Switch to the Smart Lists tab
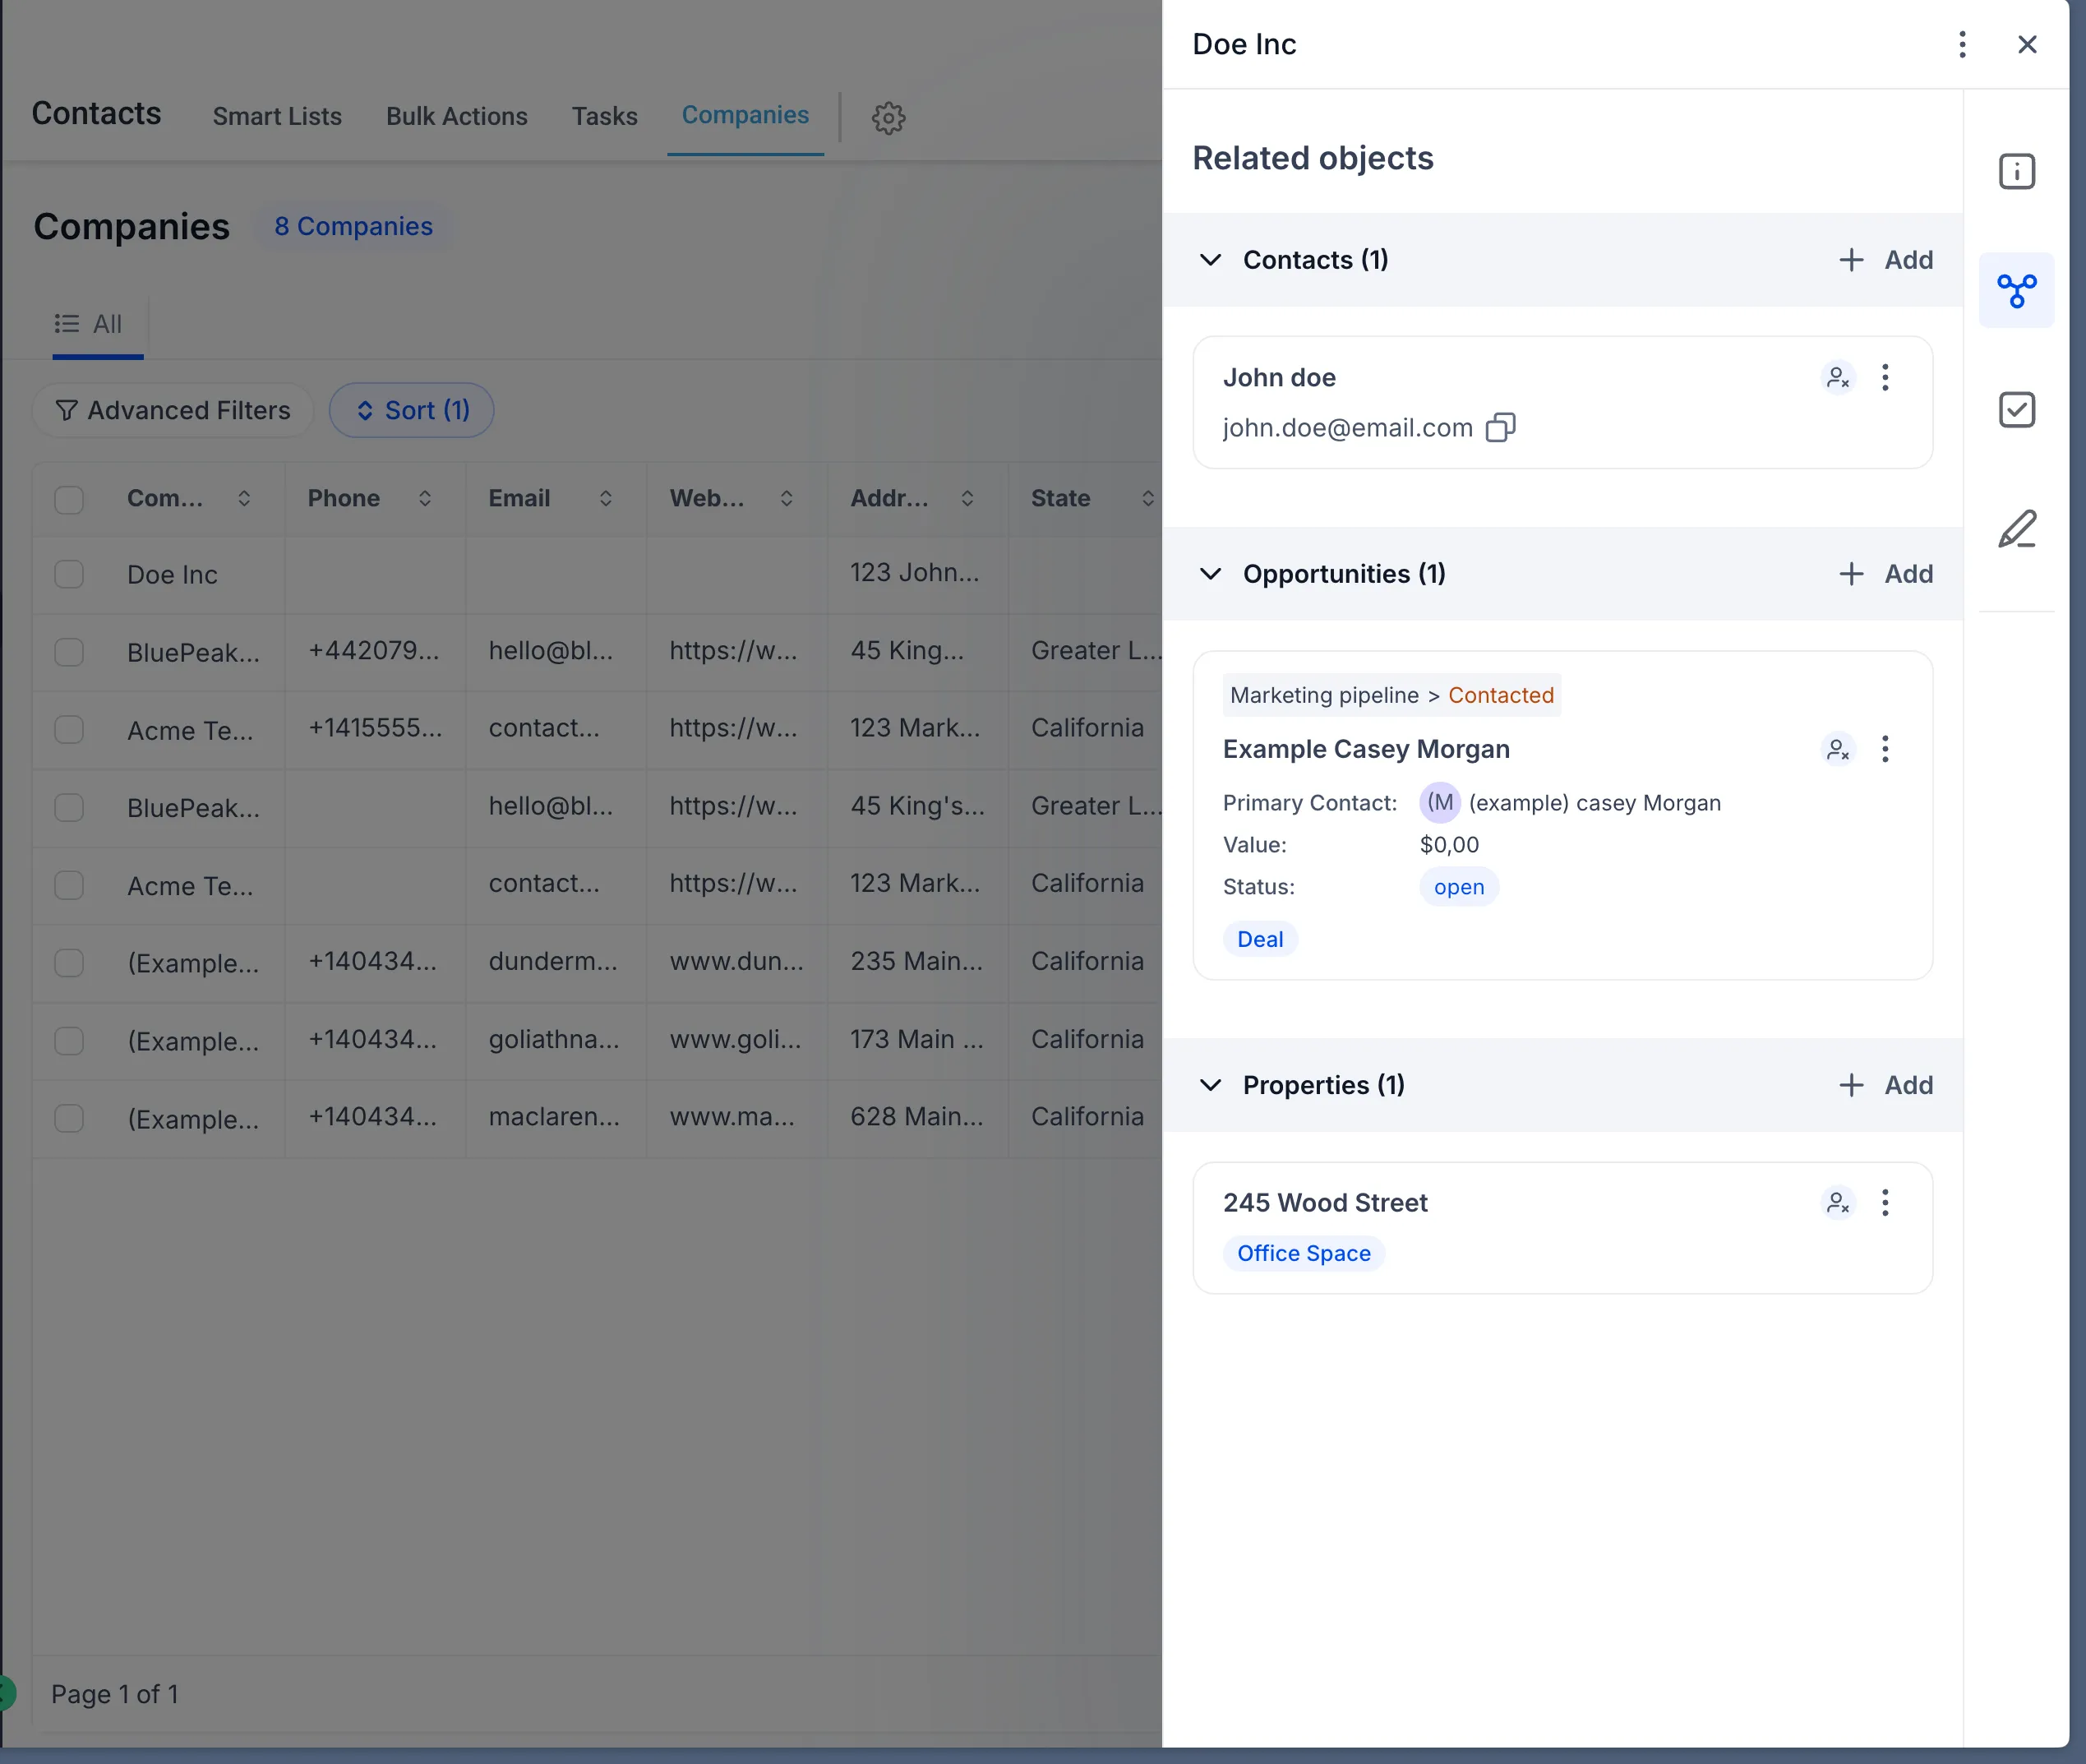 click(276, 116)
